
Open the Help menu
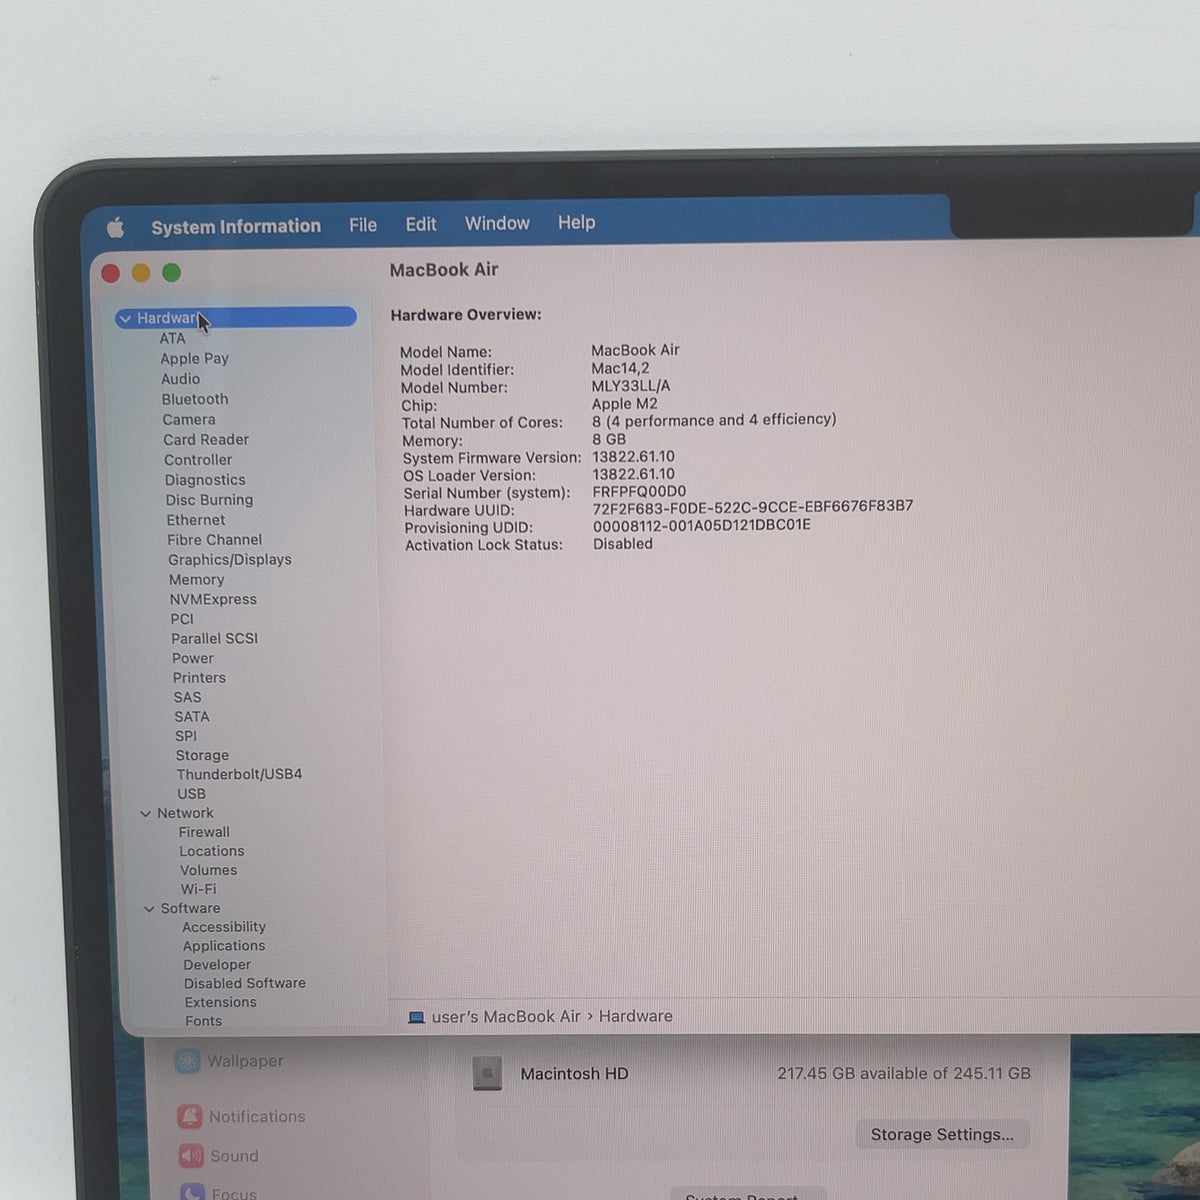pos(576,222)
